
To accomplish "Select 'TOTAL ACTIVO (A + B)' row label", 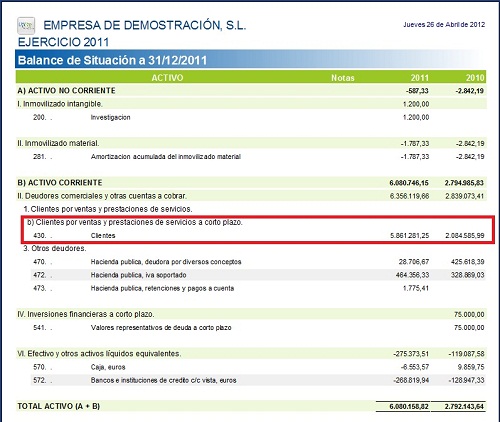I will click(58, 406).
